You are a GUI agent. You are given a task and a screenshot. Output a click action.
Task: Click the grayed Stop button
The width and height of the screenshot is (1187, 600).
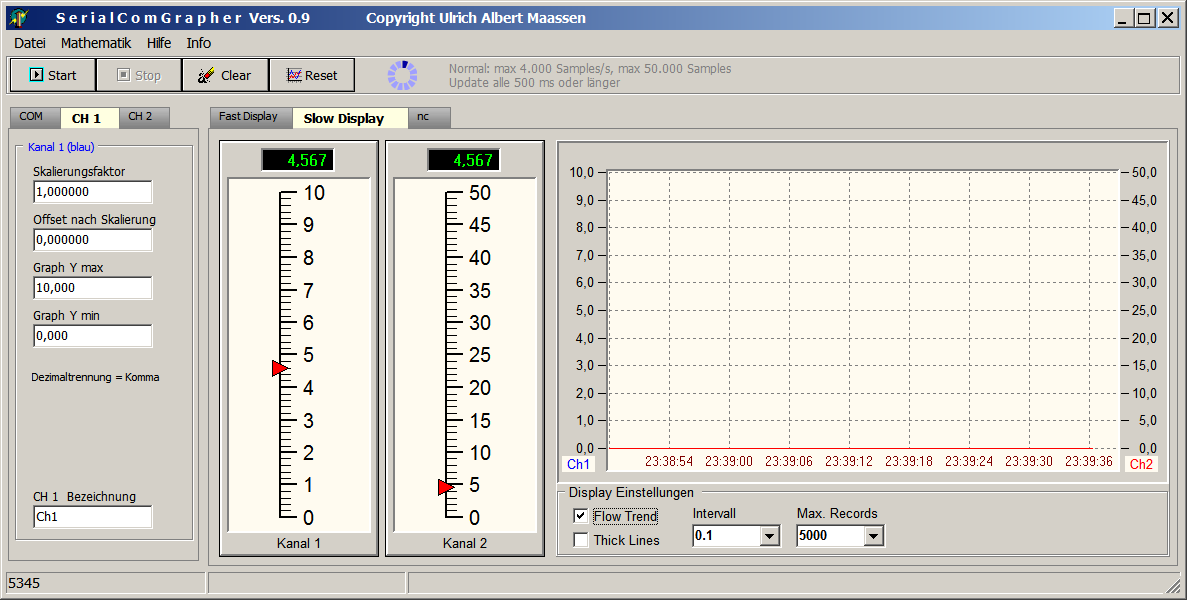click(139, 75)
